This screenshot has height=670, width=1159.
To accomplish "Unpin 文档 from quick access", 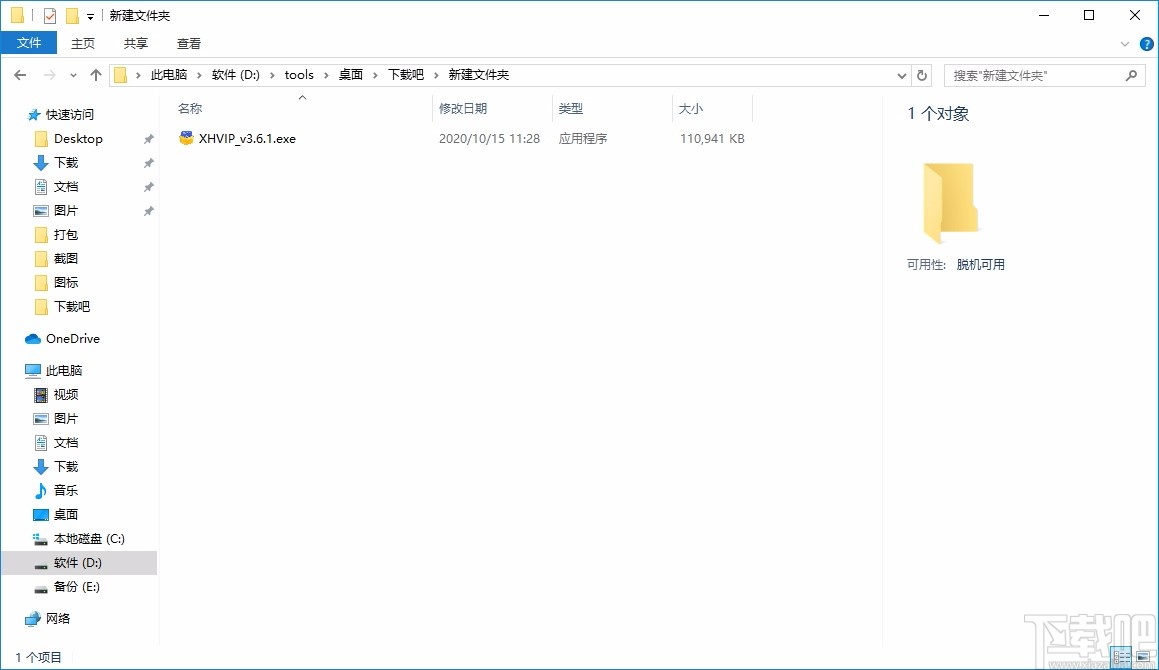I will (x=148, y=186).
